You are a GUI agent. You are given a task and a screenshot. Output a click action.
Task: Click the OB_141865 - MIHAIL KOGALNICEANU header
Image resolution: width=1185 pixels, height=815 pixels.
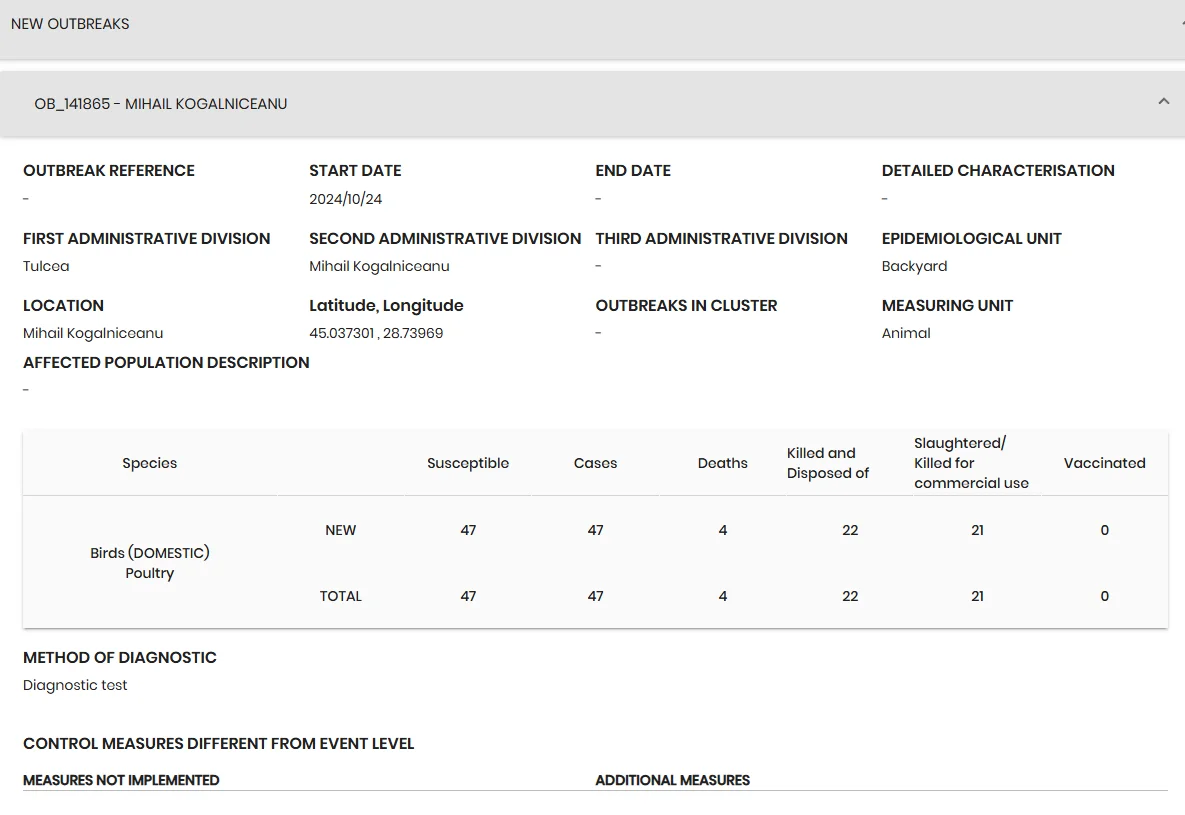592,104
